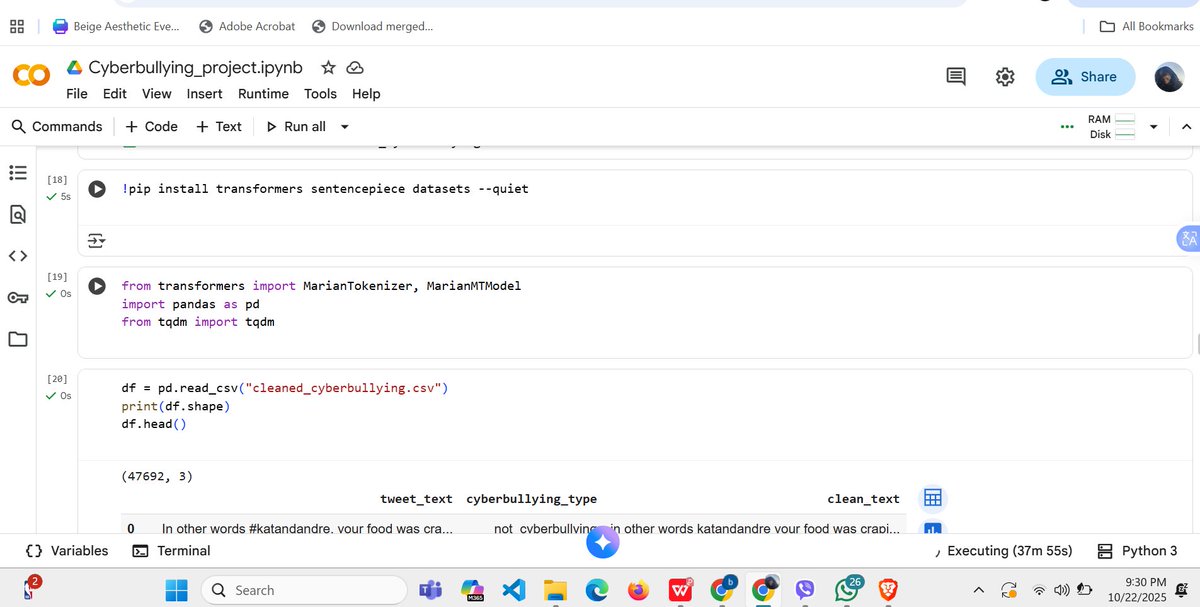The image size is (1200, 607).
Task: Open the Secrets key sidebar icon
Action: coord(18,297)
